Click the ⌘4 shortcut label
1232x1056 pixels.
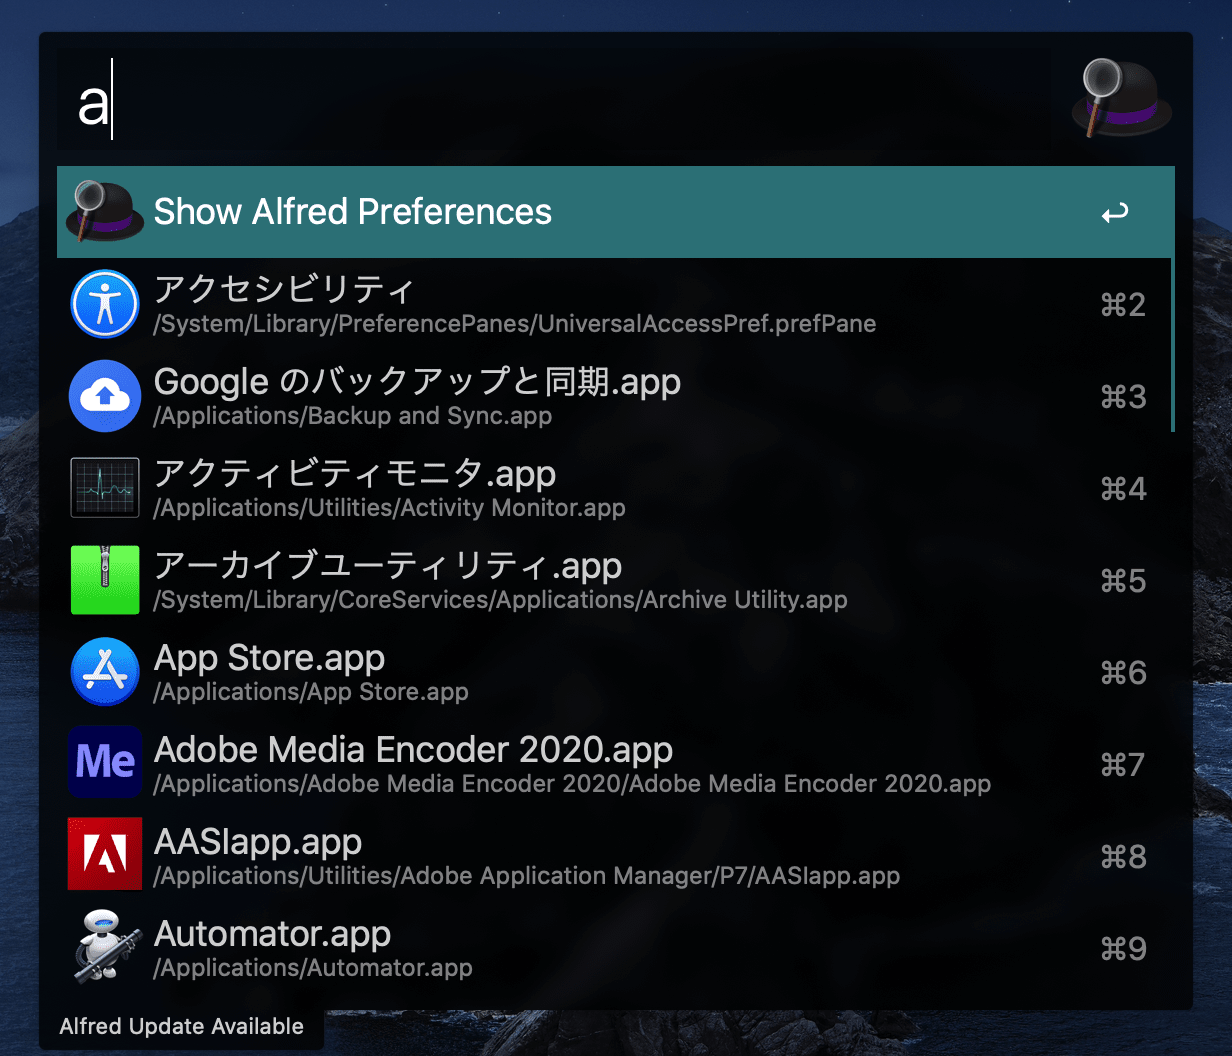coord(1123,489)
